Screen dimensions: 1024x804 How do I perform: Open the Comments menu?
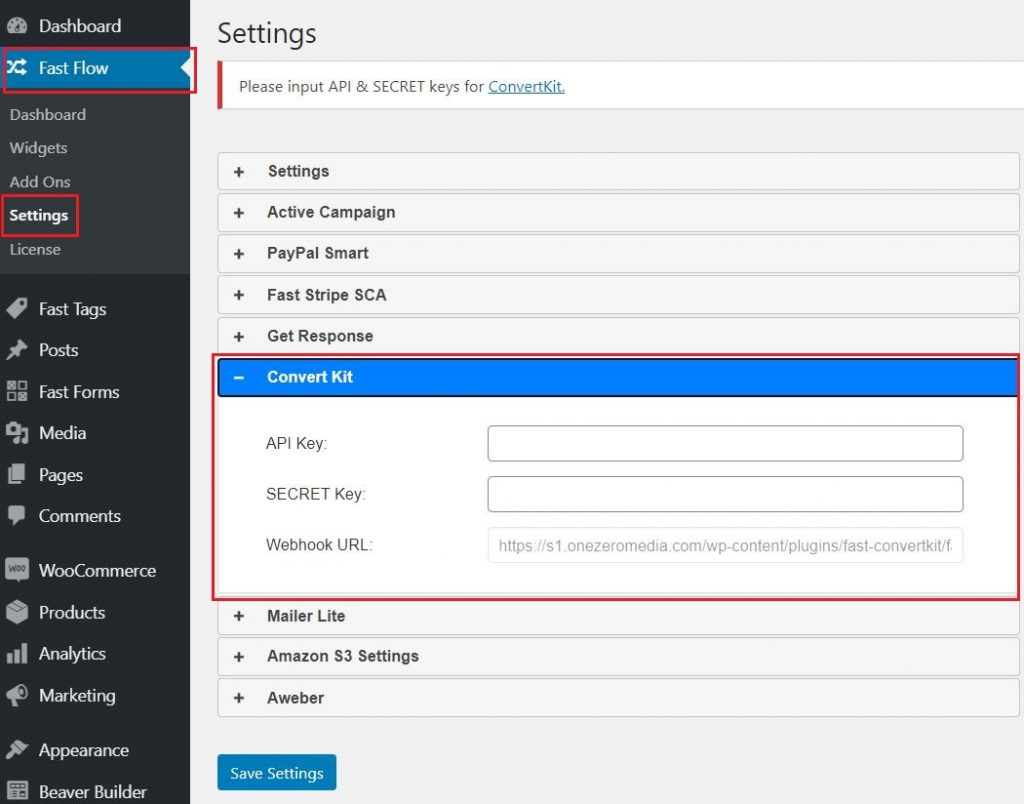[95, 516]
